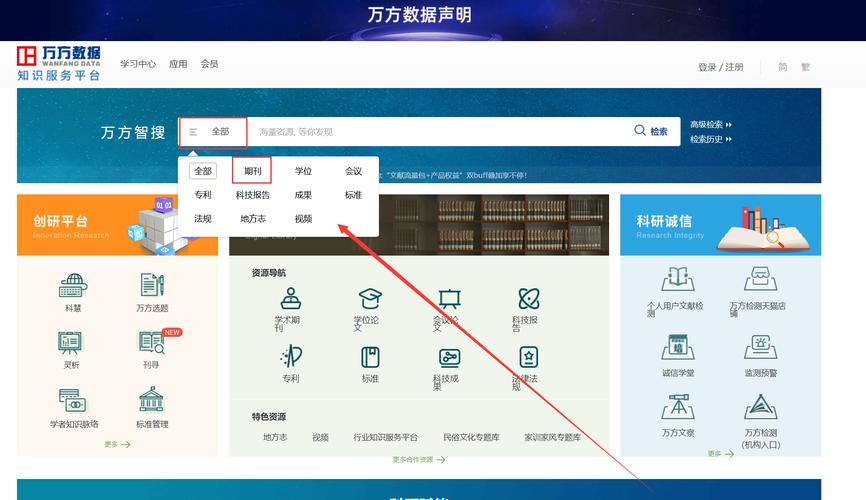Open the 学习中心 nav item
This screenshot has height=500, width=866.
pyautogui.click(x=138, y=64)
